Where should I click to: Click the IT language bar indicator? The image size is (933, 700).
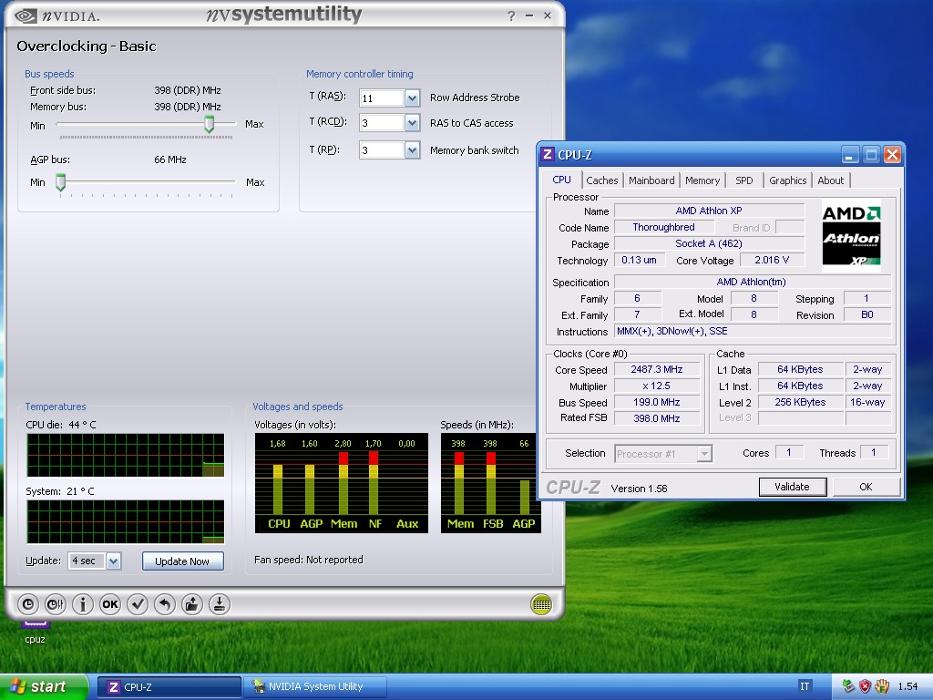tap(804, 686)
